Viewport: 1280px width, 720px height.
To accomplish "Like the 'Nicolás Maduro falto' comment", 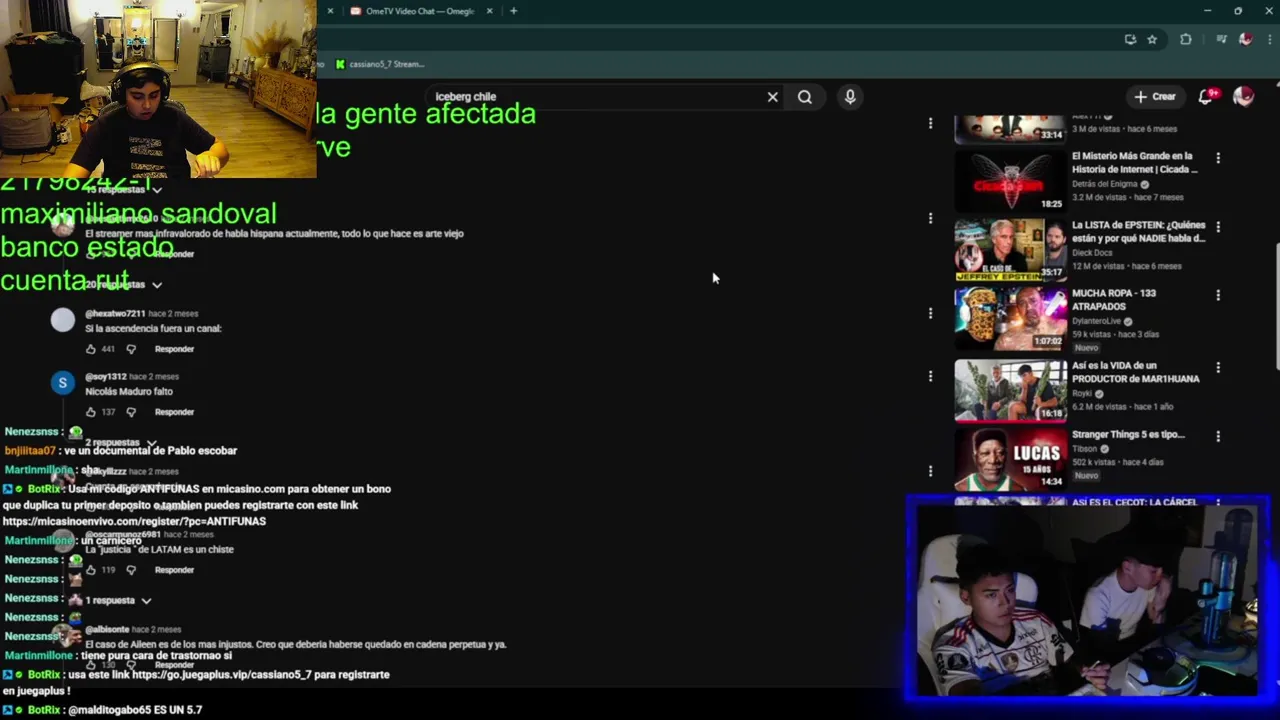I will click(x=91, y=412).
